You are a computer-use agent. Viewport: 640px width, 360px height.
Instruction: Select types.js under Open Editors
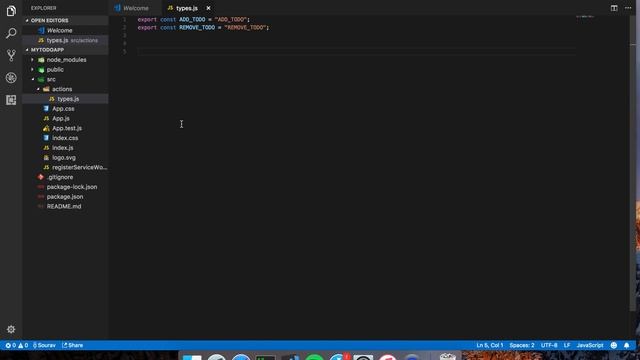[65, 40]
